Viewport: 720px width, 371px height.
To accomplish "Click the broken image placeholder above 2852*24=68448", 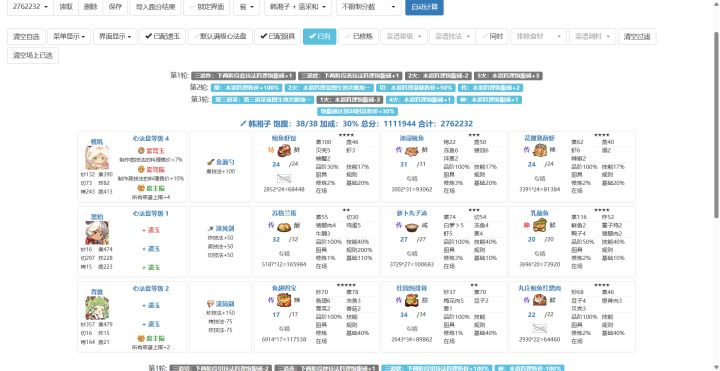I will click(284, 178).
